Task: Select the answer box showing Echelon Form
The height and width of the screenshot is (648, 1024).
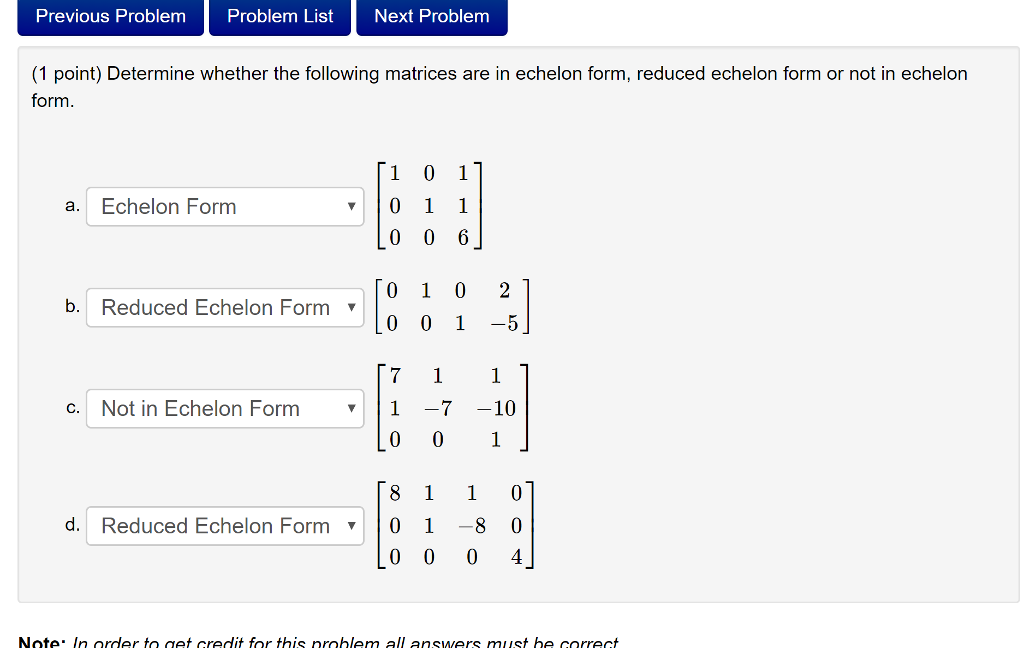Action: pos(225,207)
